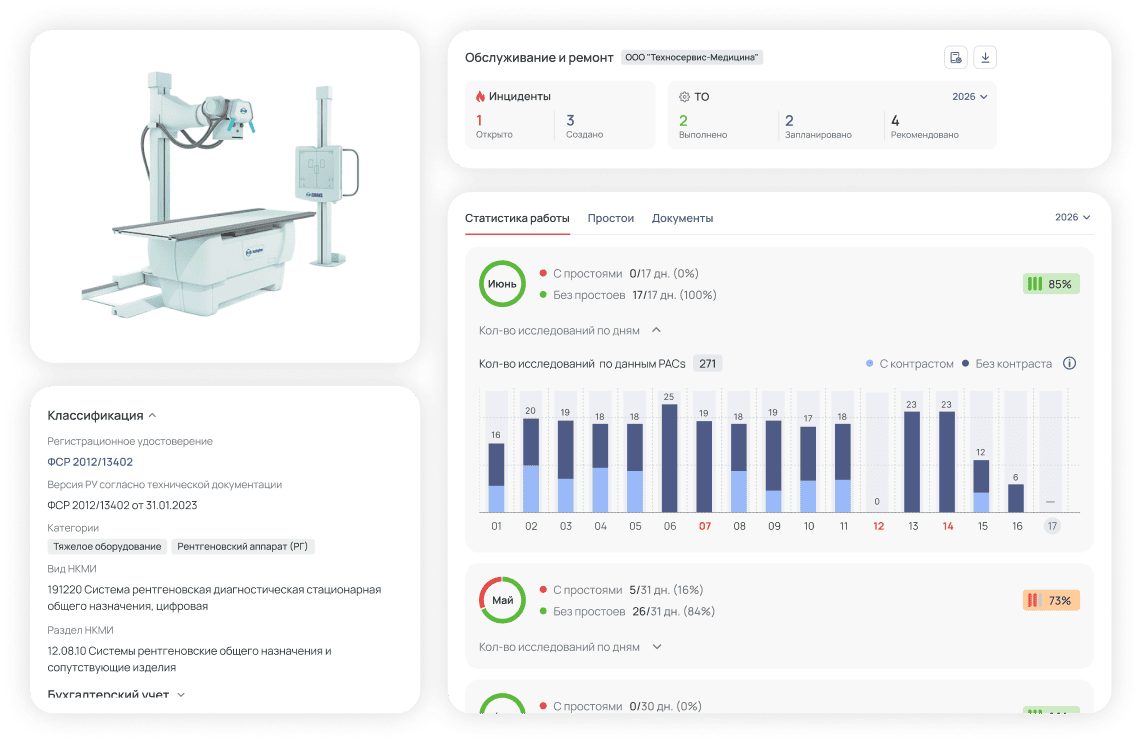The height and width of the screenshot is (744, 1142).
Task: Click the ООО Техносервис-Медицина tag
Action: click(692, 58)
